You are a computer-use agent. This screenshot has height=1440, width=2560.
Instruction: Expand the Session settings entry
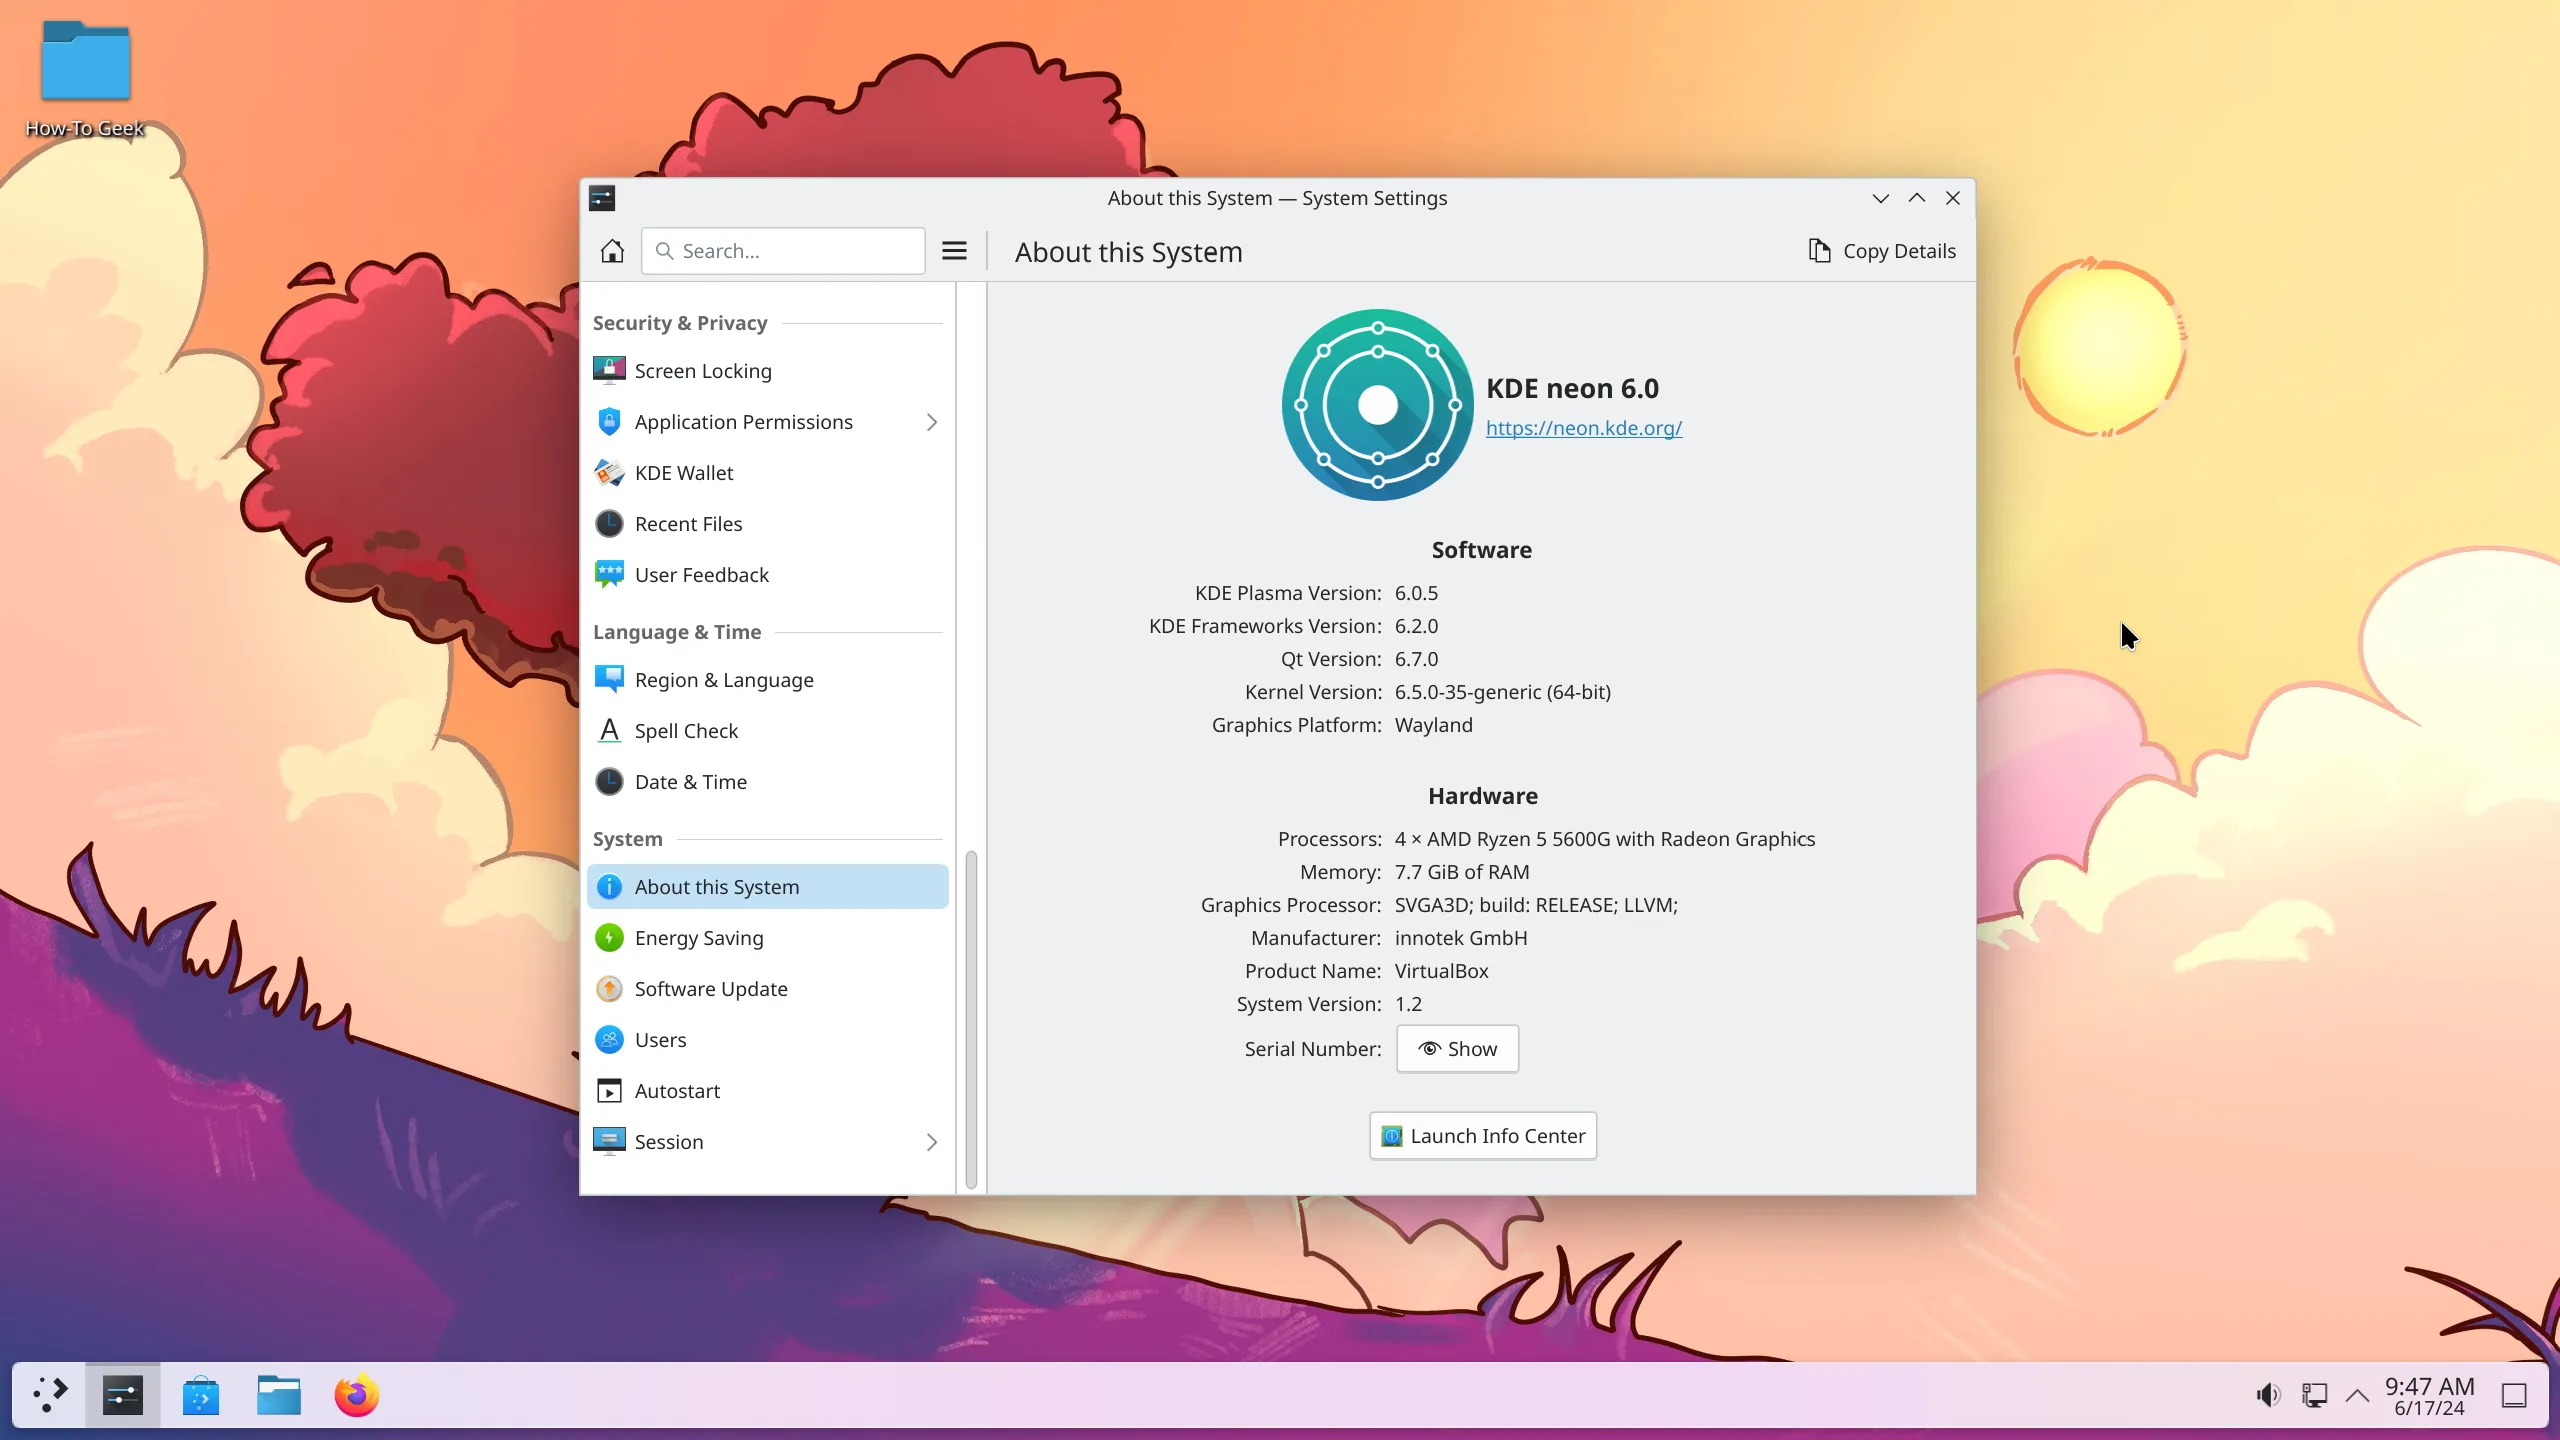[x=930, y=1141]
